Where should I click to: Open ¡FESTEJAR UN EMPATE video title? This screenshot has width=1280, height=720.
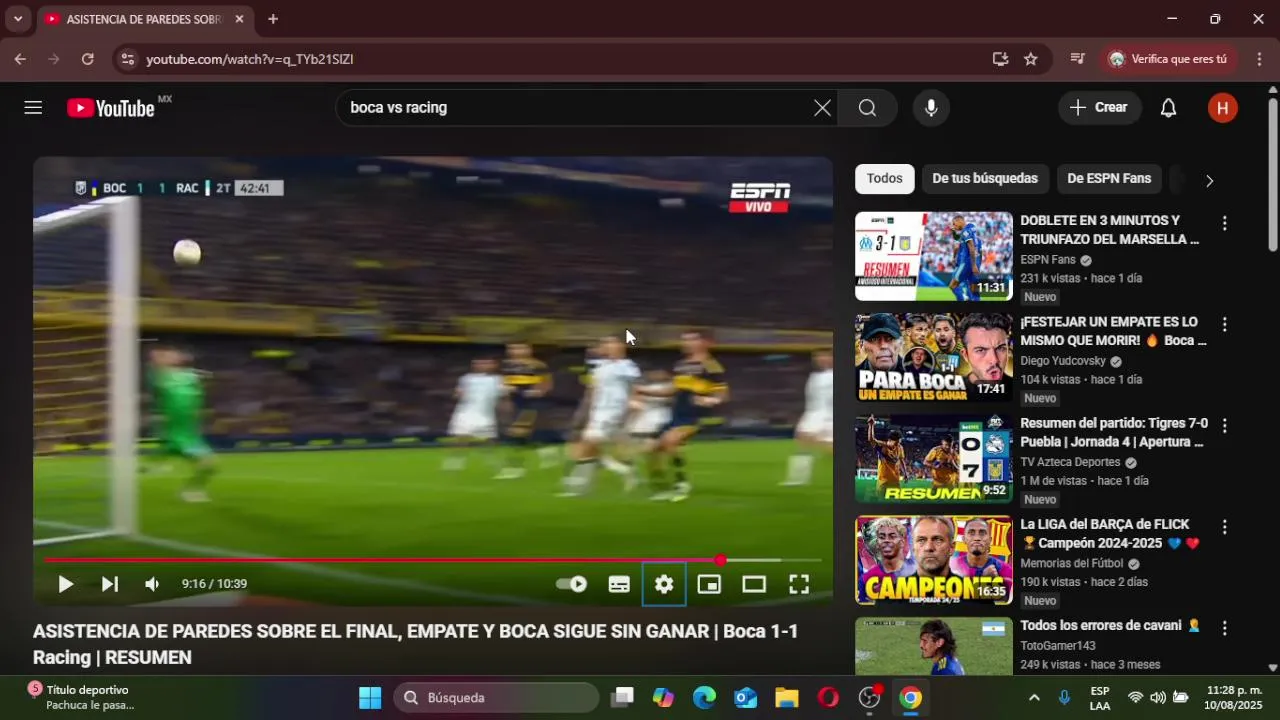click(x=1113, y=331)
